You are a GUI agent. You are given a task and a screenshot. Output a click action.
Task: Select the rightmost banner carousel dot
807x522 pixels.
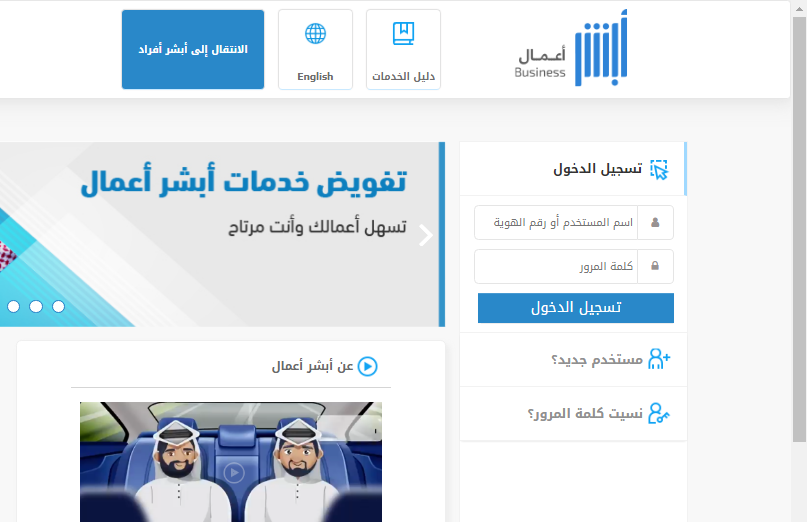coord(58,306)
